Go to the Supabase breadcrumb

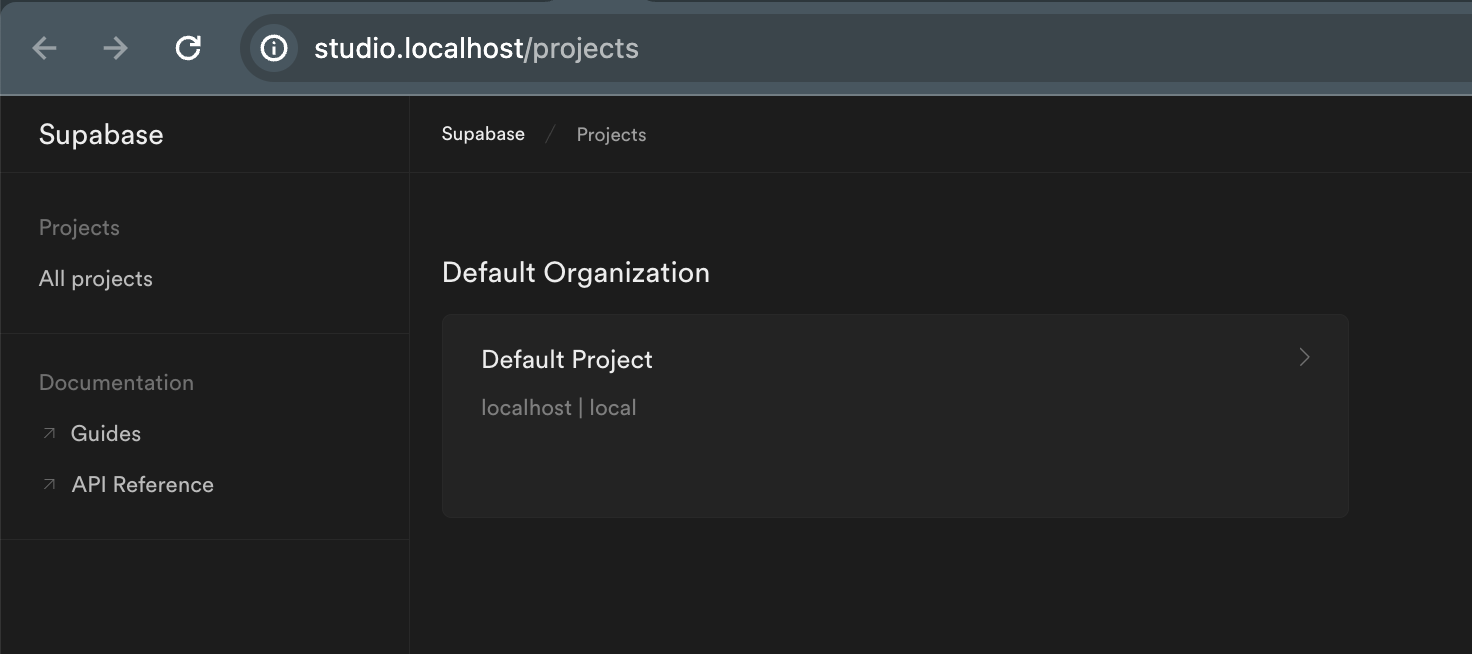pyautogui.click(x=483, y=134)
